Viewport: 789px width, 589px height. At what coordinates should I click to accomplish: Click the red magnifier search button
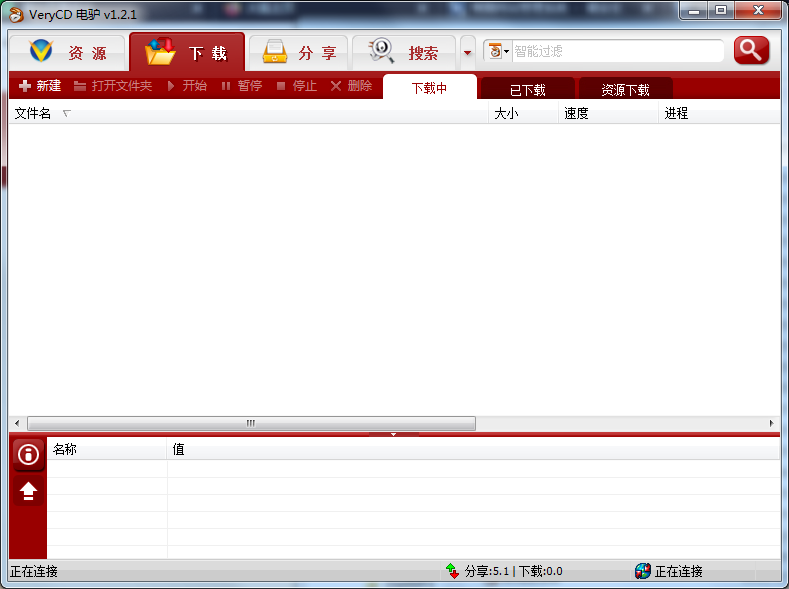[x=751, y=50]
